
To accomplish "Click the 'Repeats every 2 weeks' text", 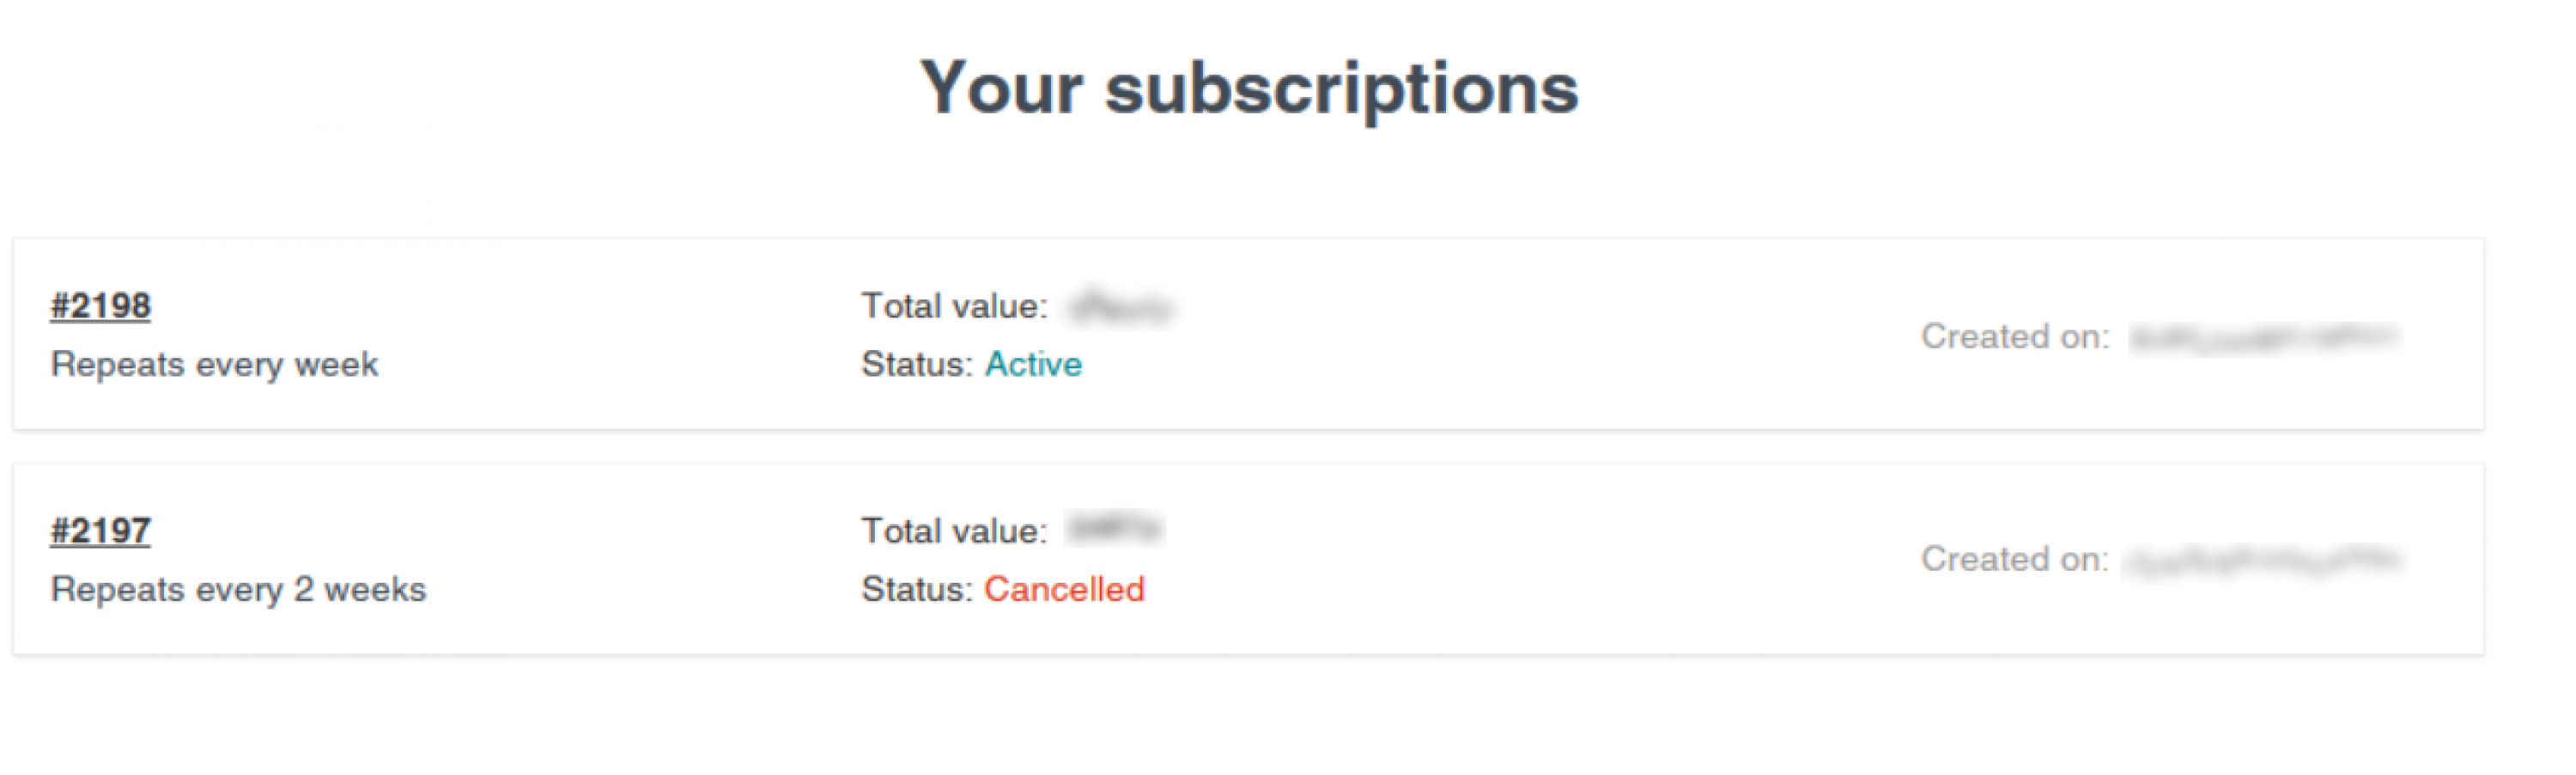I will (238, 590).
